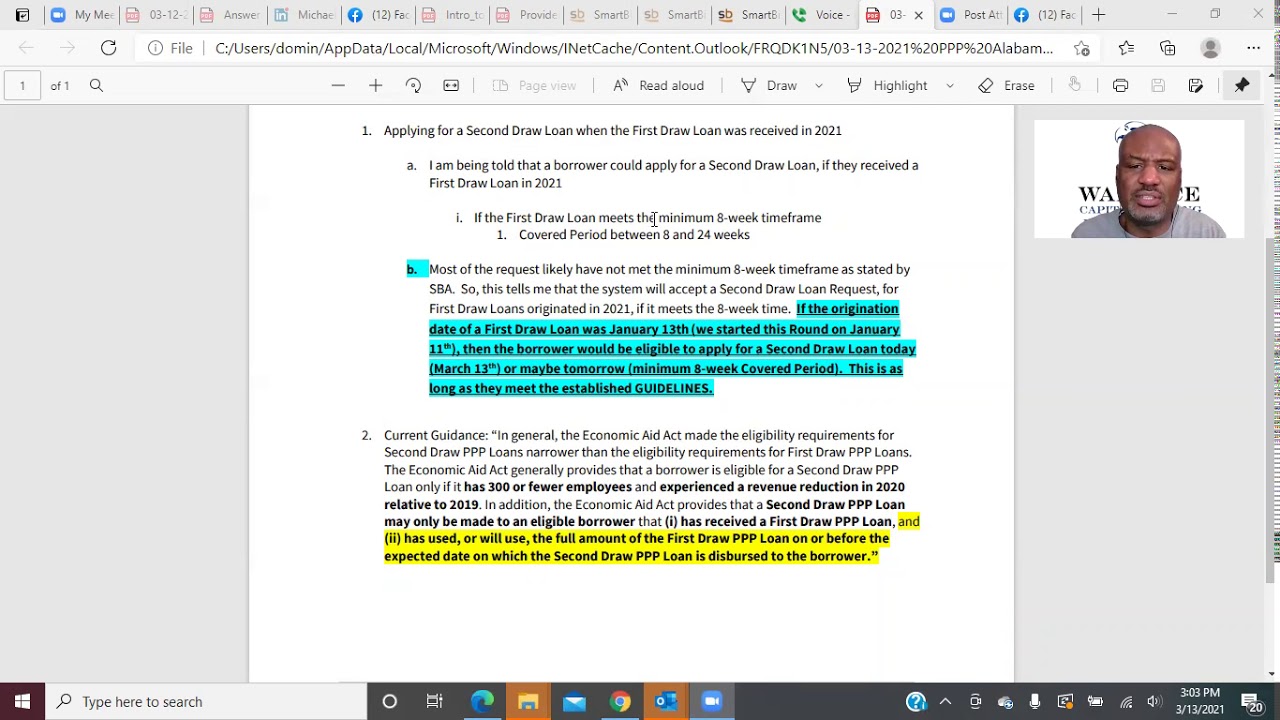Start Read aloud

point(658,86)
